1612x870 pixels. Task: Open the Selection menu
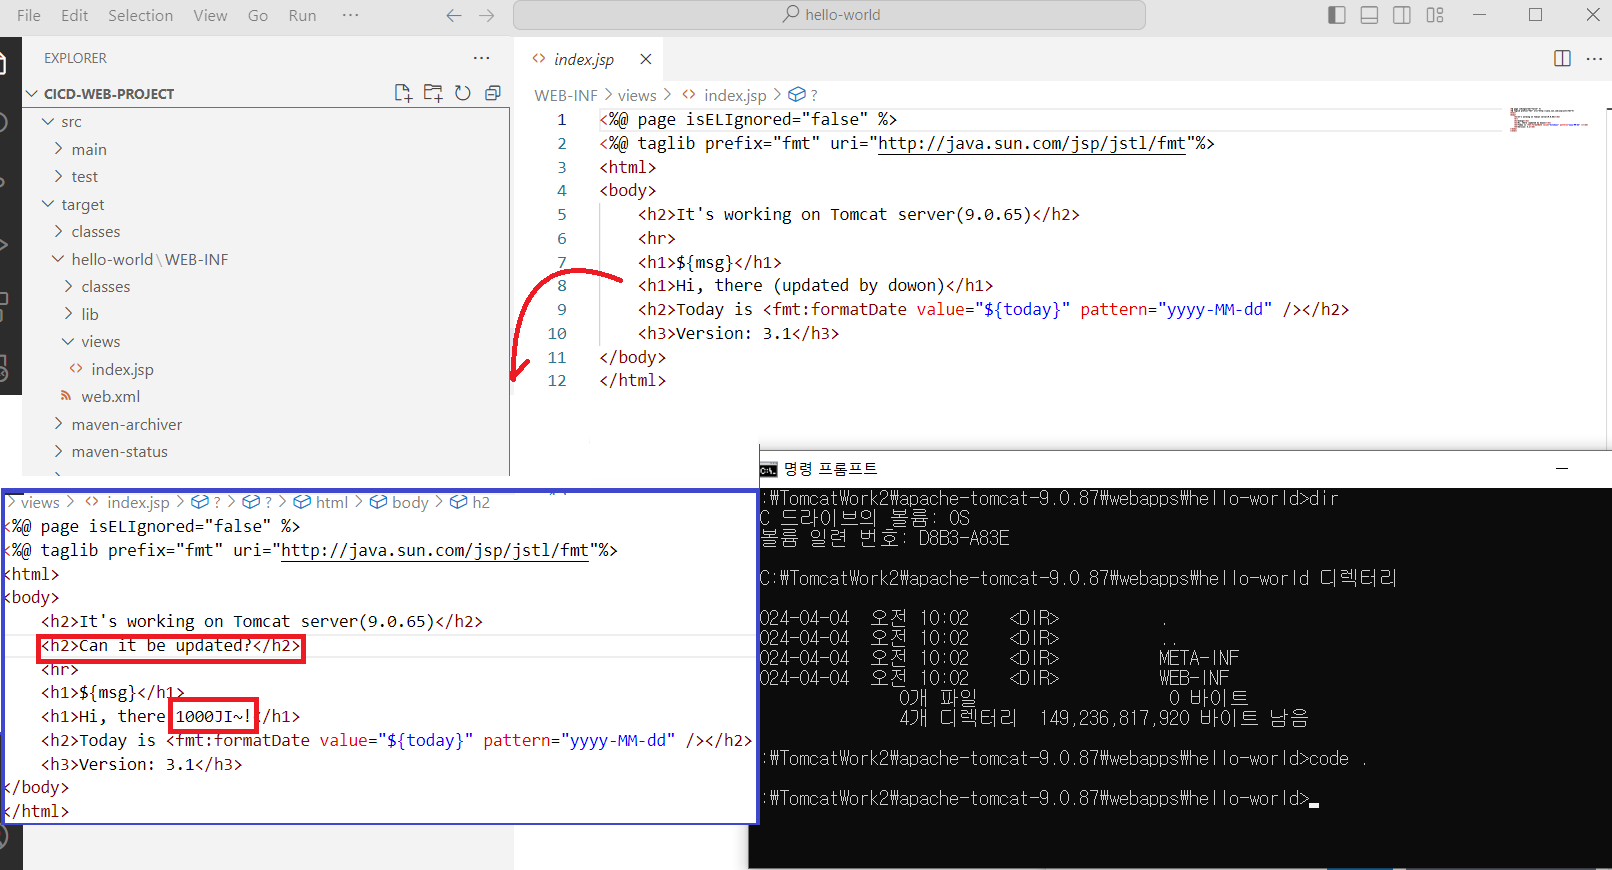point(140,15)
